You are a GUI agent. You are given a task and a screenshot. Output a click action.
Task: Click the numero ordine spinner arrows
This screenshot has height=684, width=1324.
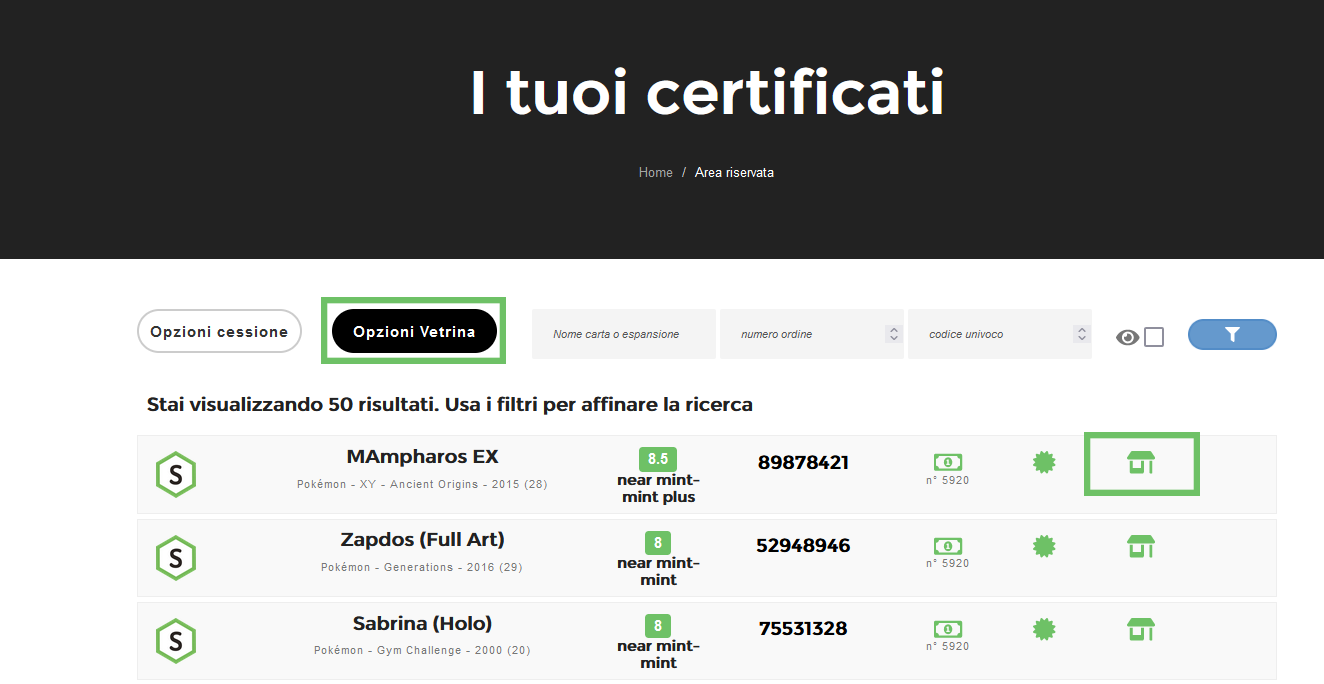893,334
